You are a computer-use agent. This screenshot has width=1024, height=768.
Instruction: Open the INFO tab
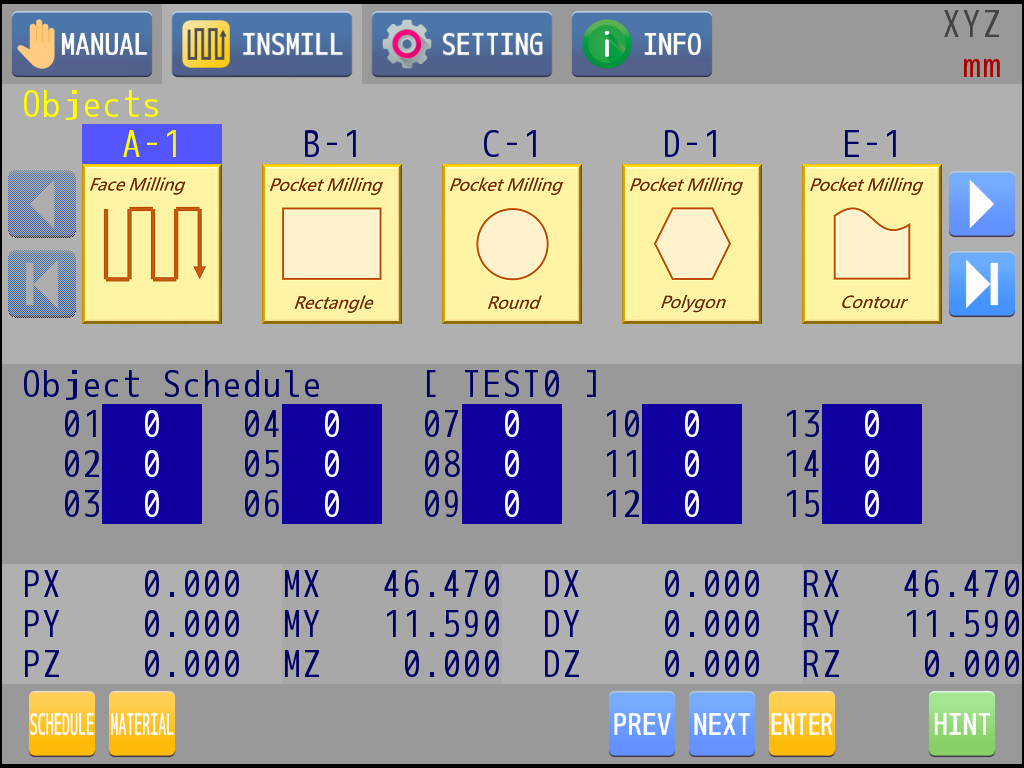click(x=642, y=45)
